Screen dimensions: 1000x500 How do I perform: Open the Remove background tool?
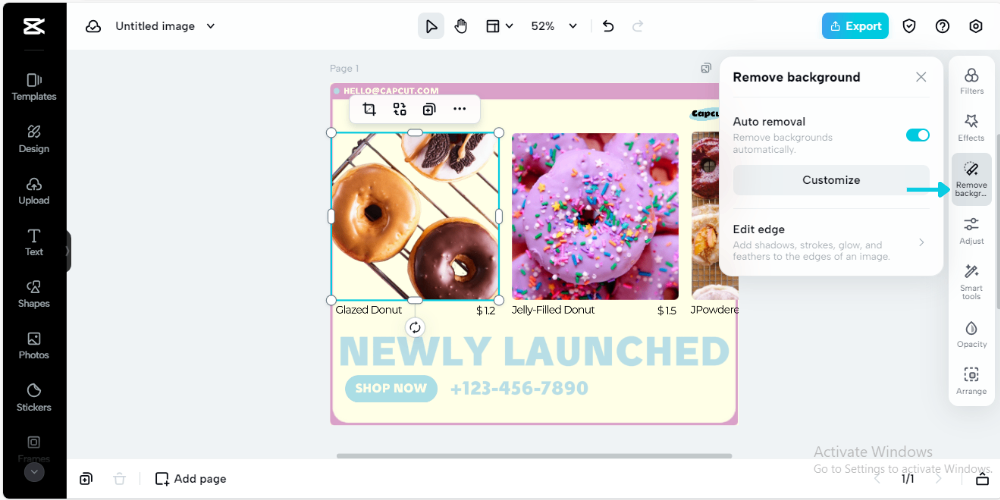point(971,179)
